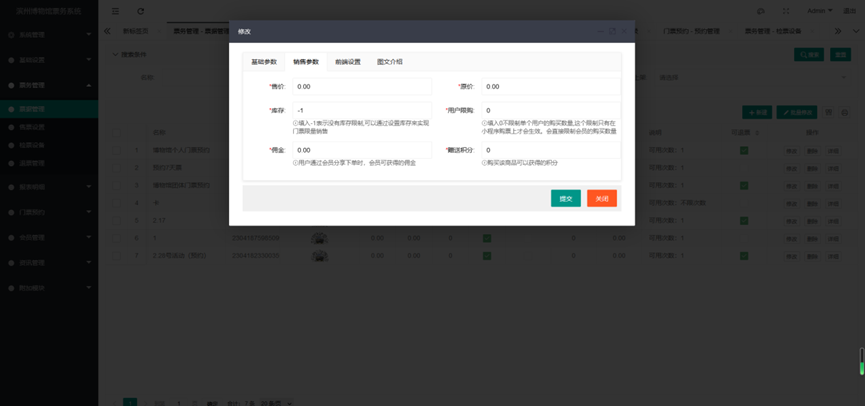The height and width of the screenshot is (406, 865).
Task: Click the theme icon in header
Action: coord(761,11)
